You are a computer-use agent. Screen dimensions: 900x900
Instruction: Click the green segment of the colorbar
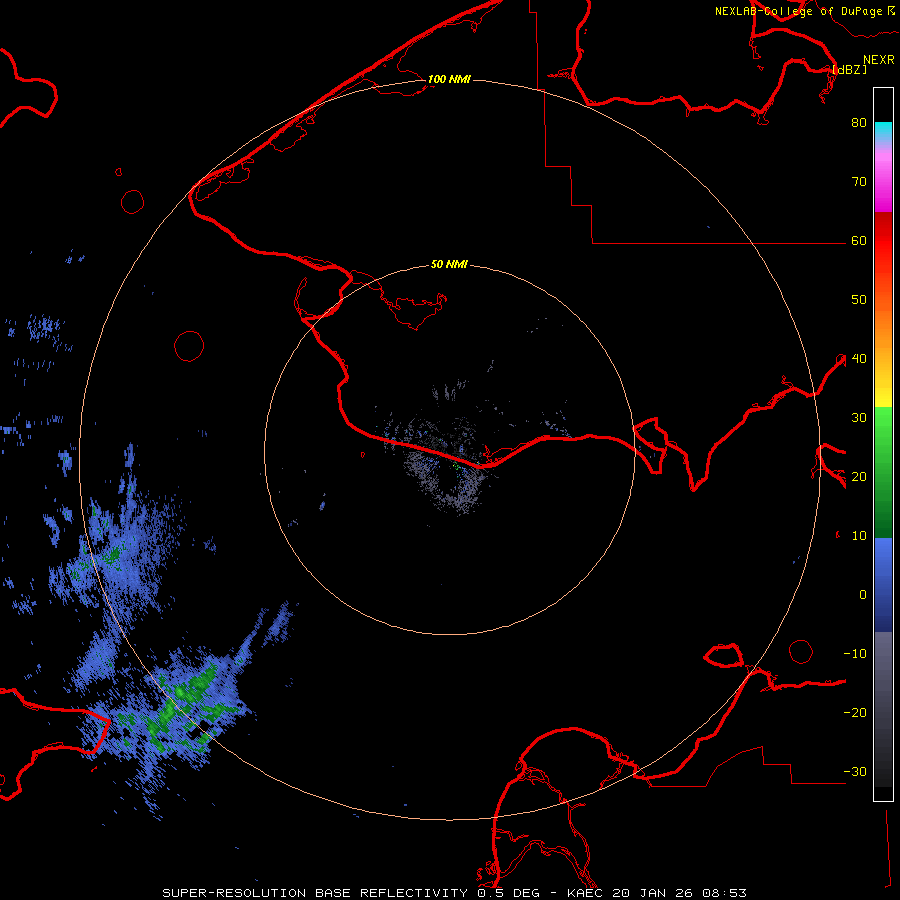[883, 472]
